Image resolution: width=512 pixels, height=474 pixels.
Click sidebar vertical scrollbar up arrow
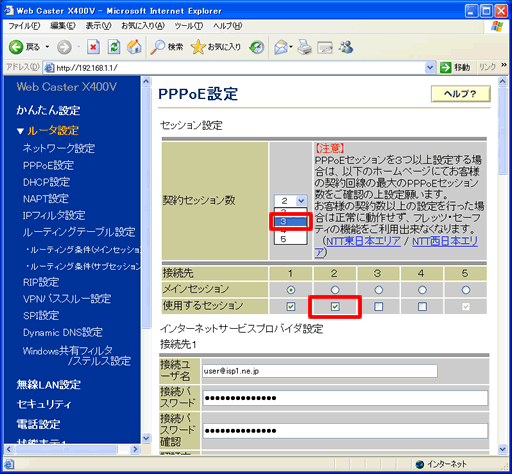(146, 81)
